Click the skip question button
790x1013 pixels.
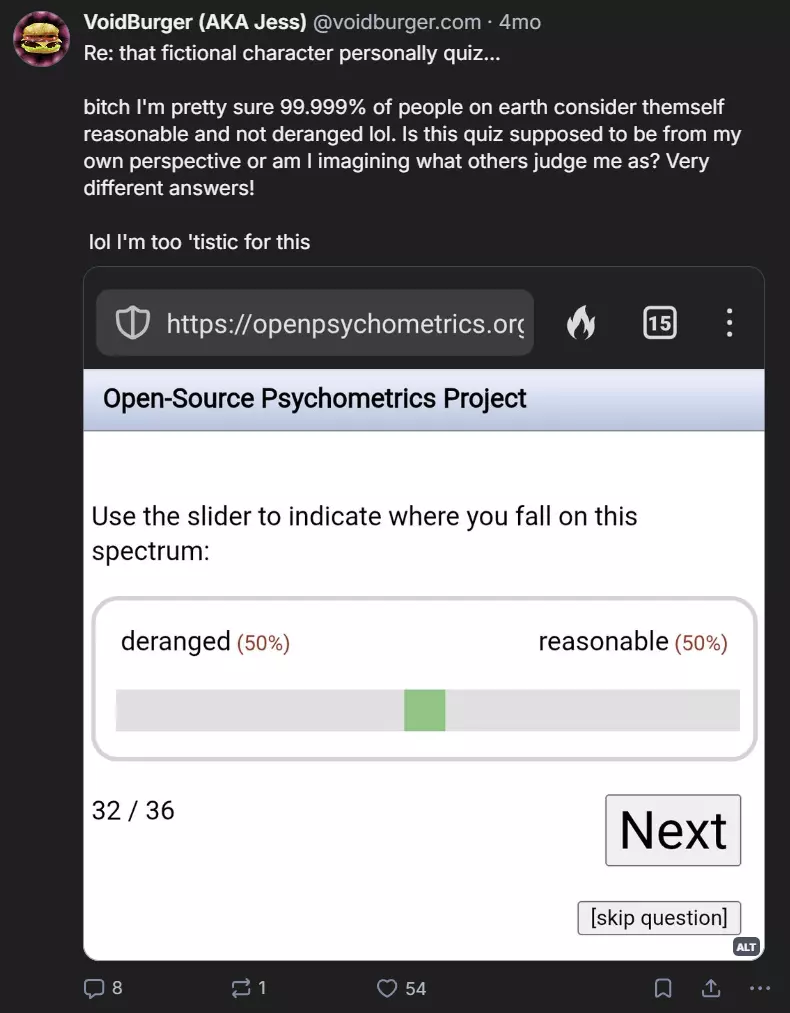pyautogui.click(x=659, y=918)
